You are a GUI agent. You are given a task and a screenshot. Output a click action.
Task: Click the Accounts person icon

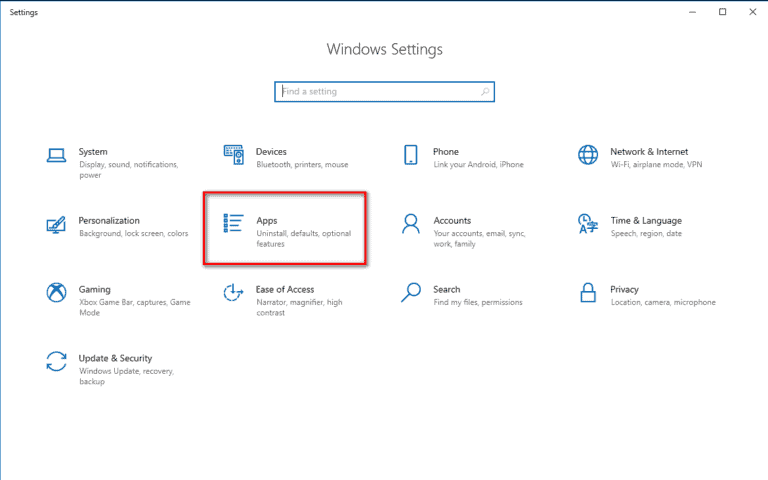click(x=410, y=223)
